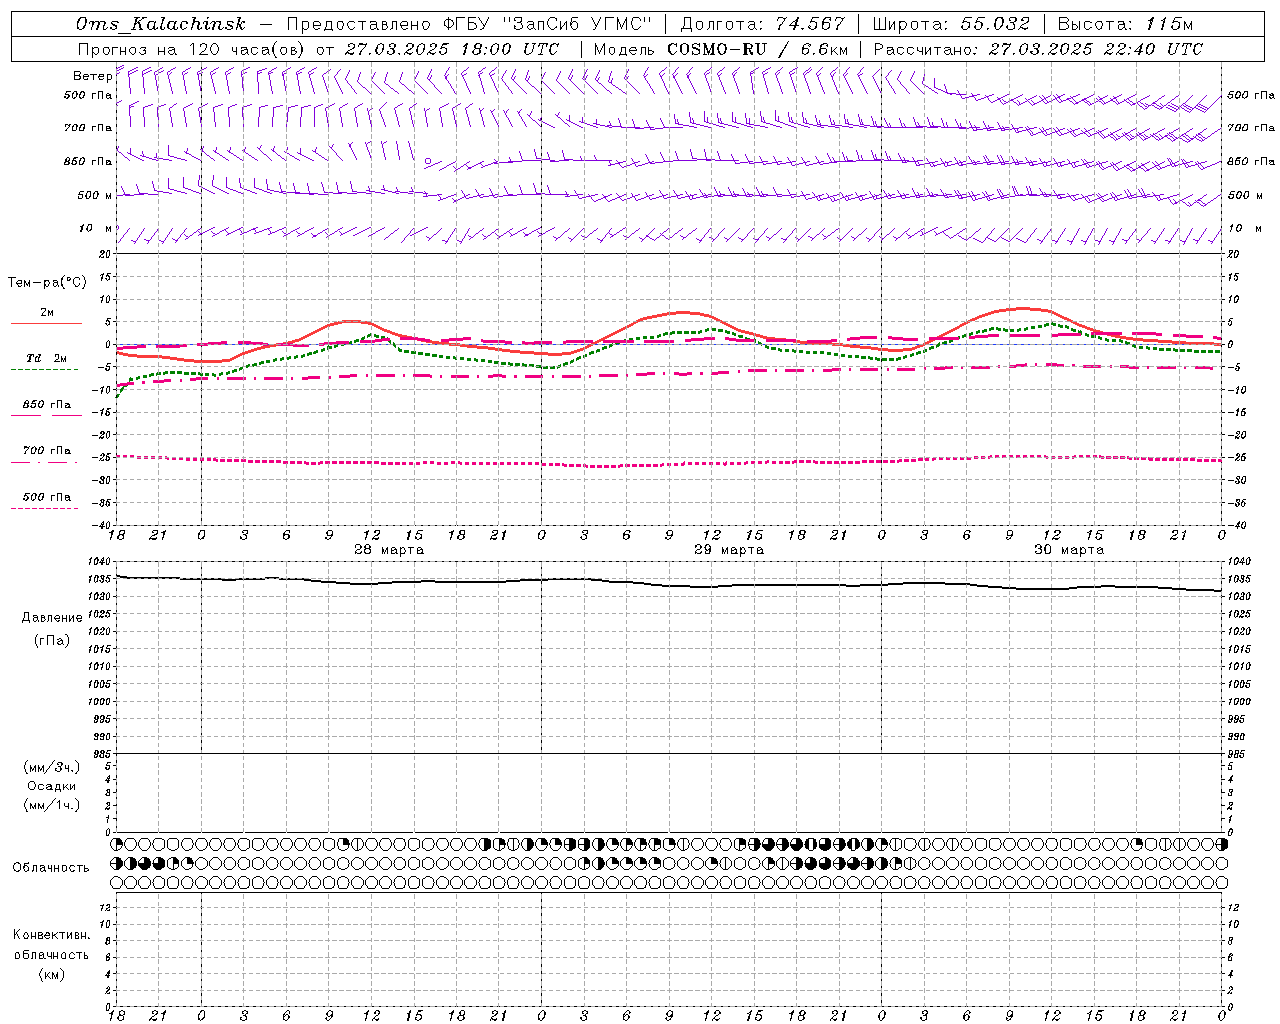Click the "Давление" pressure panel label
Viewport: 1280px width, 1024px height.
point(52,618)
